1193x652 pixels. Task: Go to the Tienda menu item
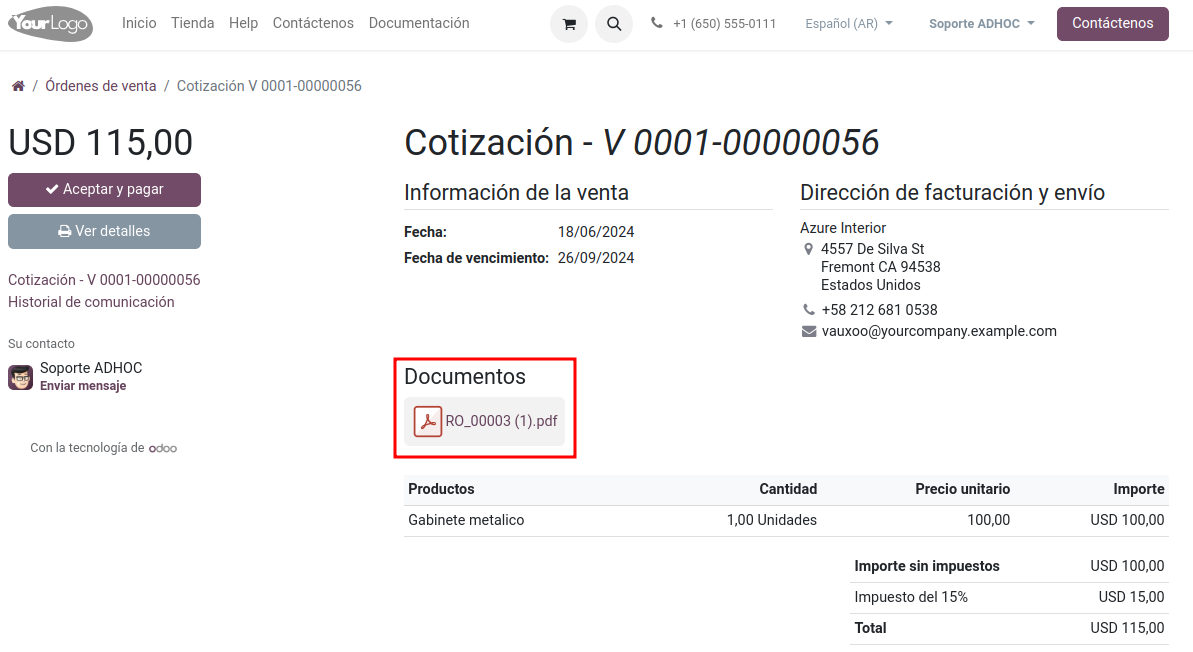(x=192, y=23)
